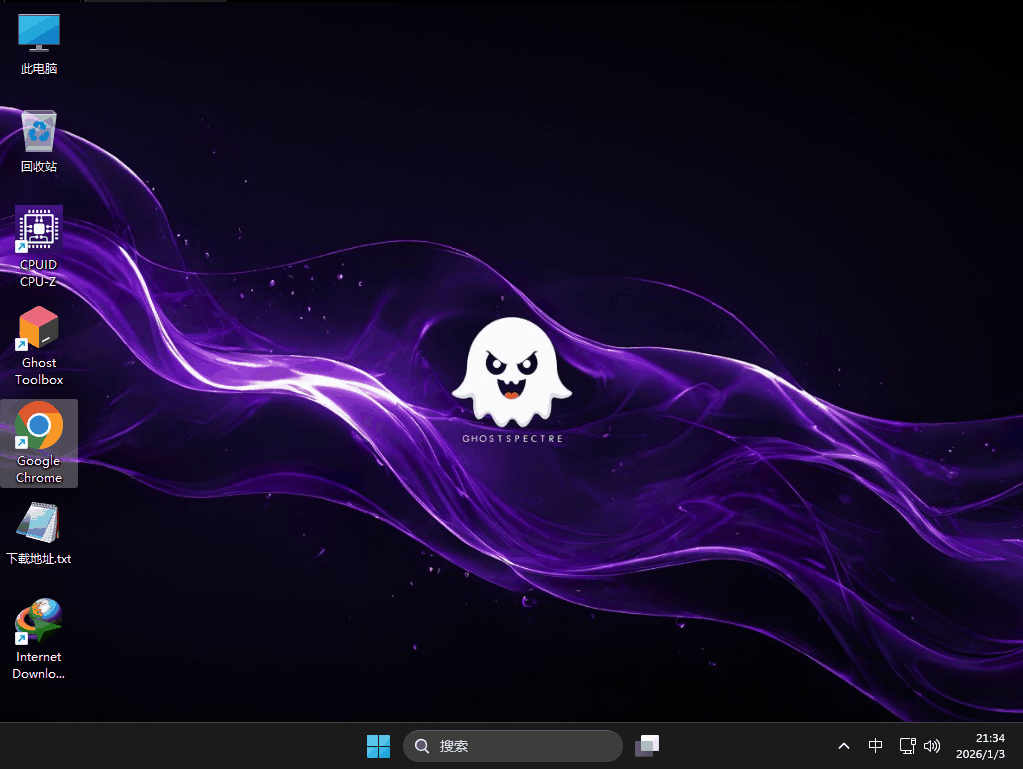
Task: Toggle the 中 input method indicator
Action: [x=876, y=746]
